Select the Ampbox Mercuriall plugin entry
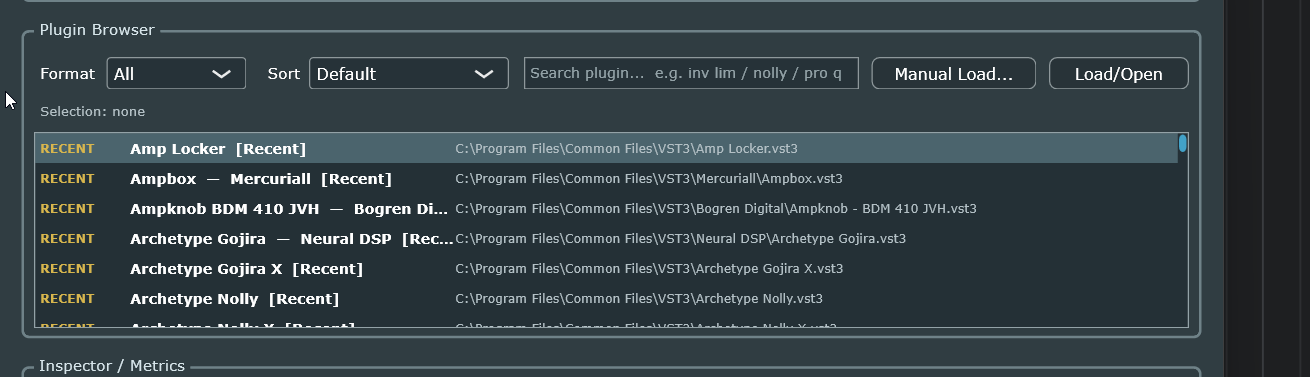The width and height of the screenshot is (1310, 377). [x=606, y=178]
